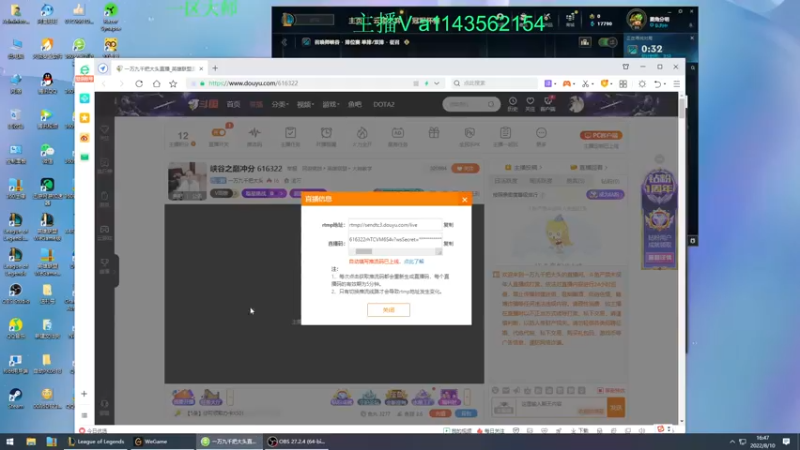Expand the fourth Douyu navigation dropdown
800x450 pixels.
pyautogui.click(x=305, y=104)
